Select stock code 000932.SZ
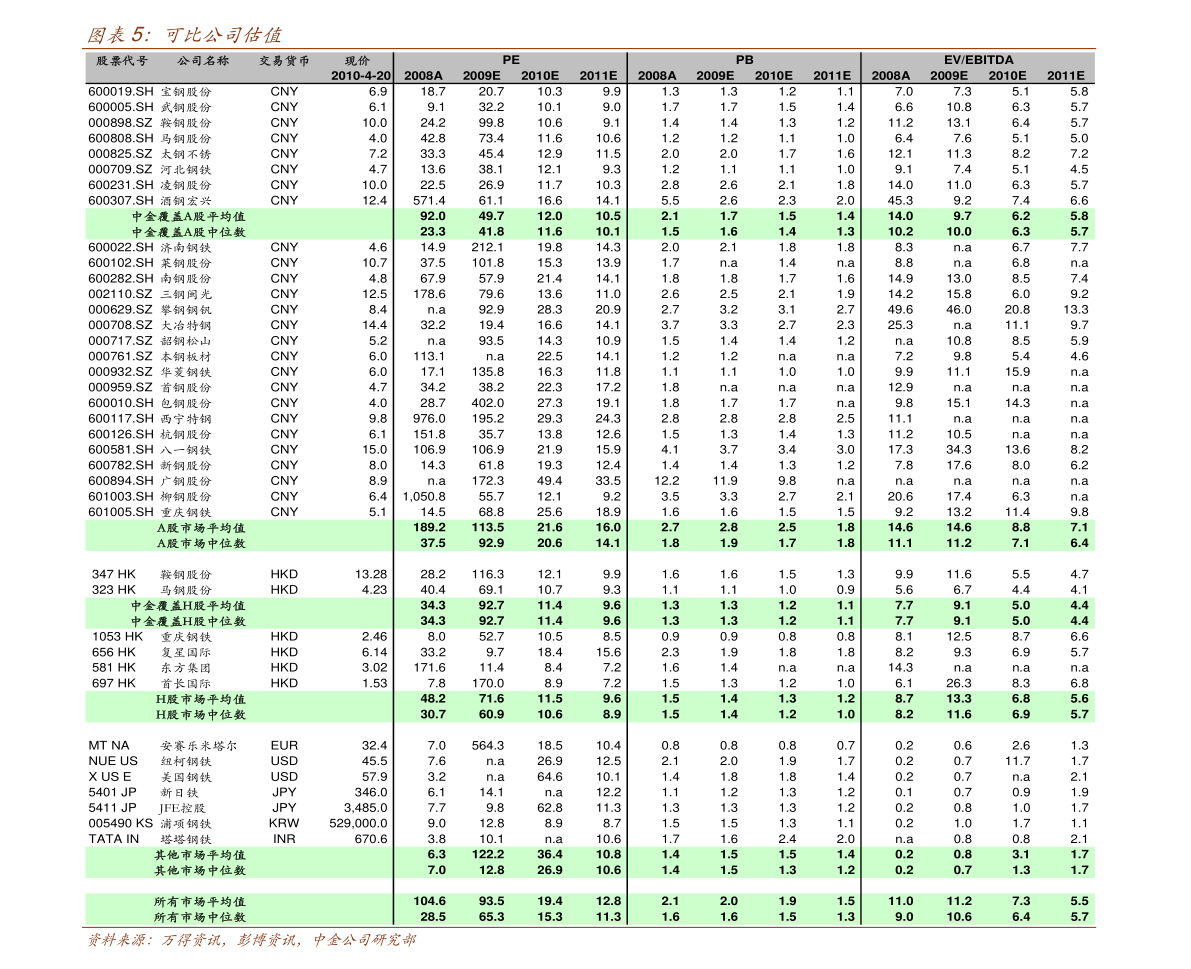 120,372
